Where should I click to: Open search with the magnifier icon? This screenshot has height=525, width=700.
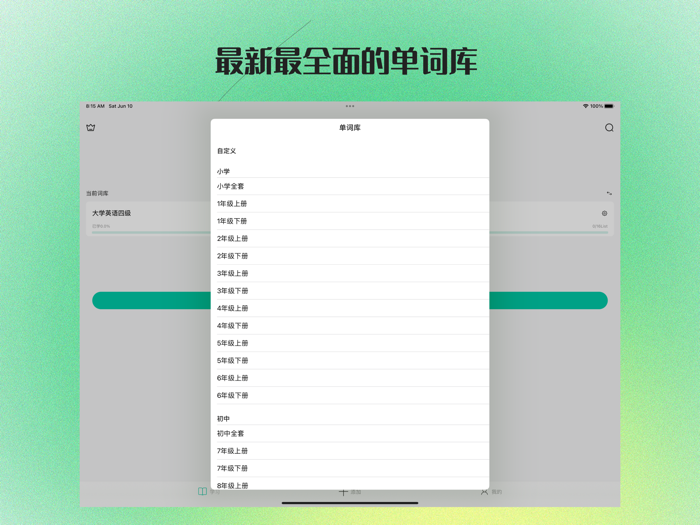(x=609, y=128)
